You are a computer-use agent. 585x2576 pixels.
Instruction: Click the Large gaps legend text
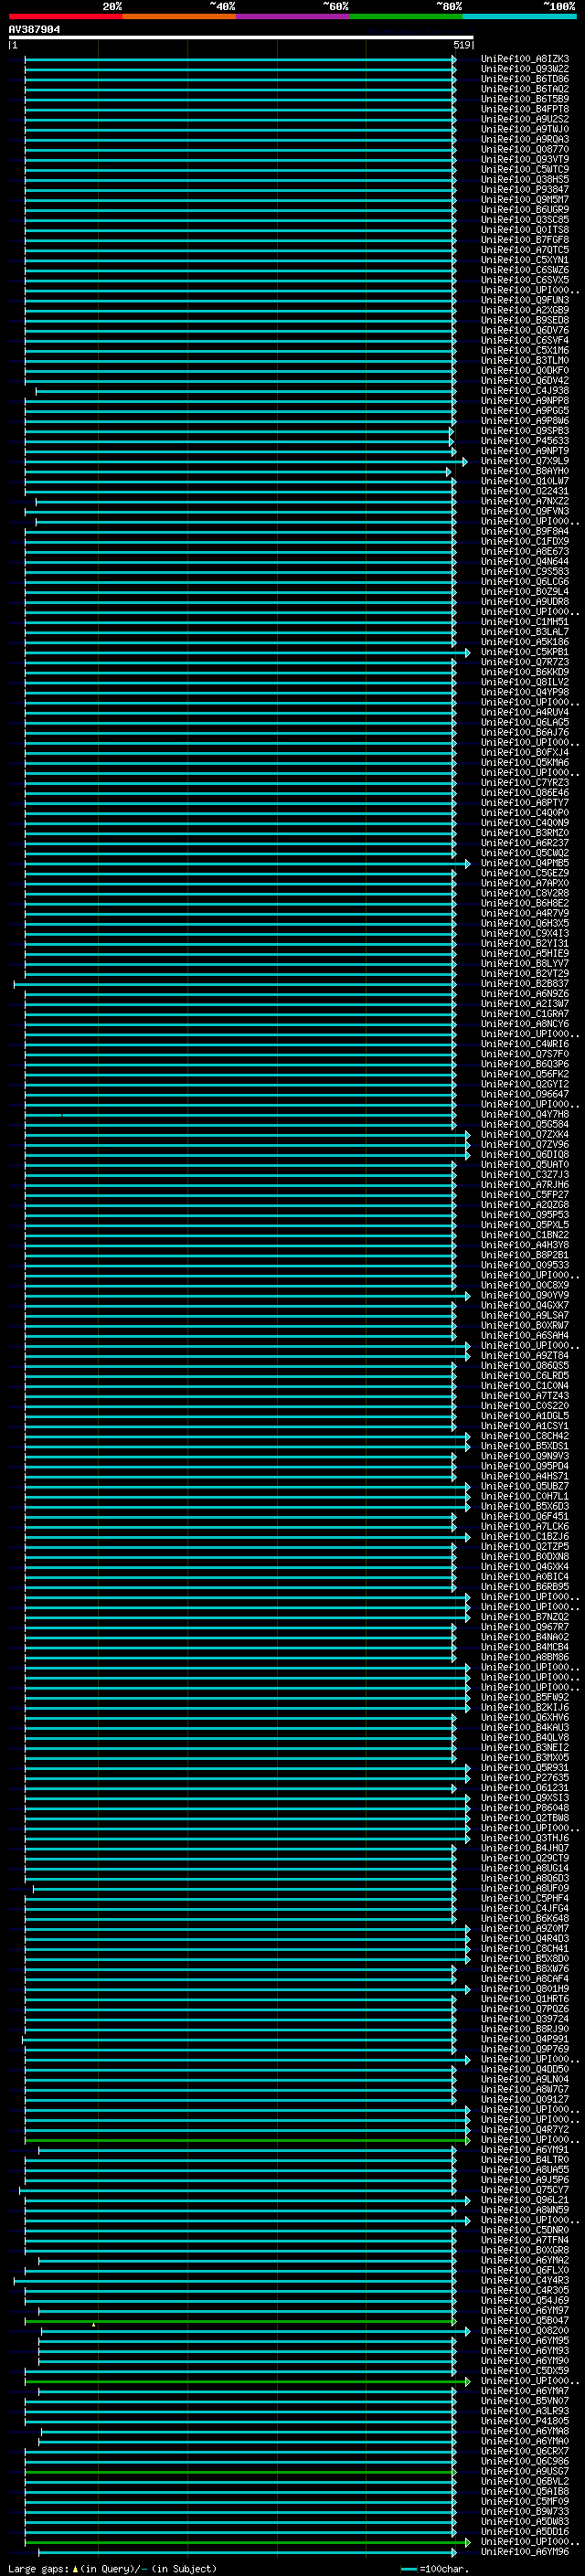pyautogui.click(x=112, y=2569)
